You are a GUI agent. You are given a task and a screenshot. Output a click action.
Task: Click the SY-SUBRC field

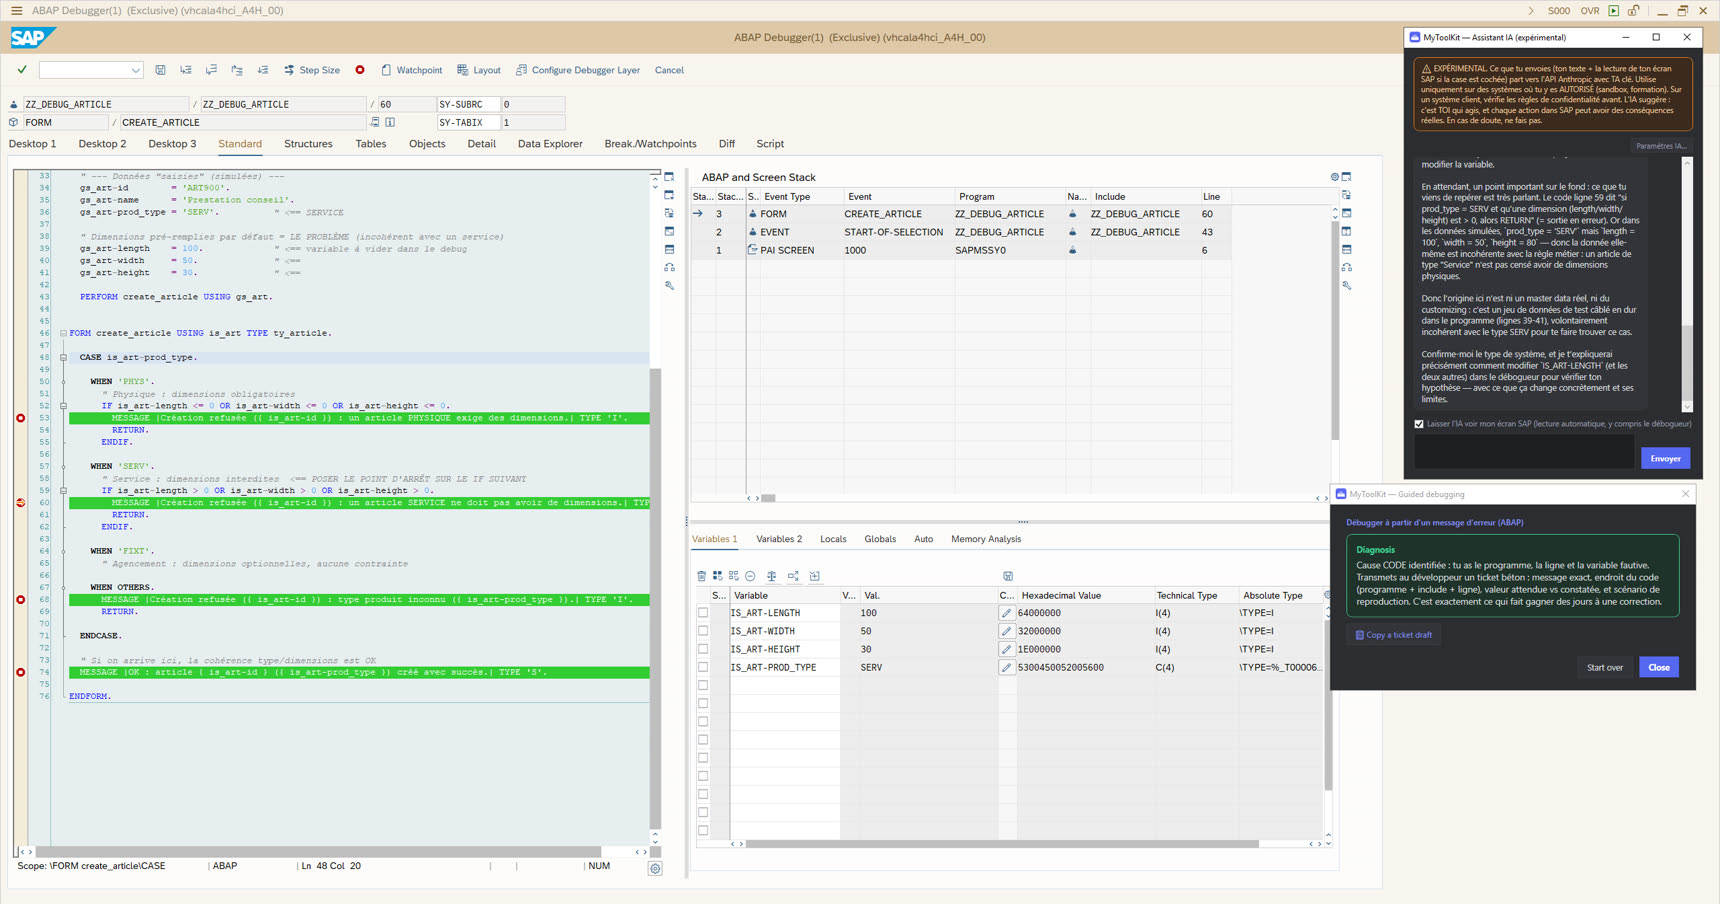(468, 104)
